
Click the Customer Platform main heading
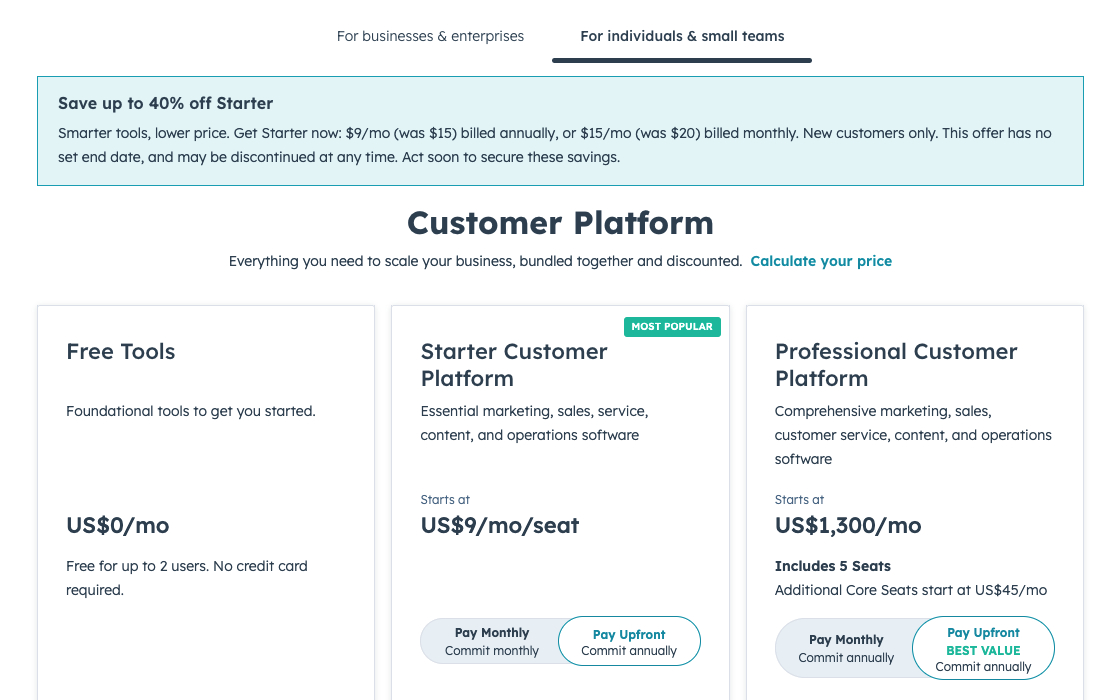click(x=560, y=222)
